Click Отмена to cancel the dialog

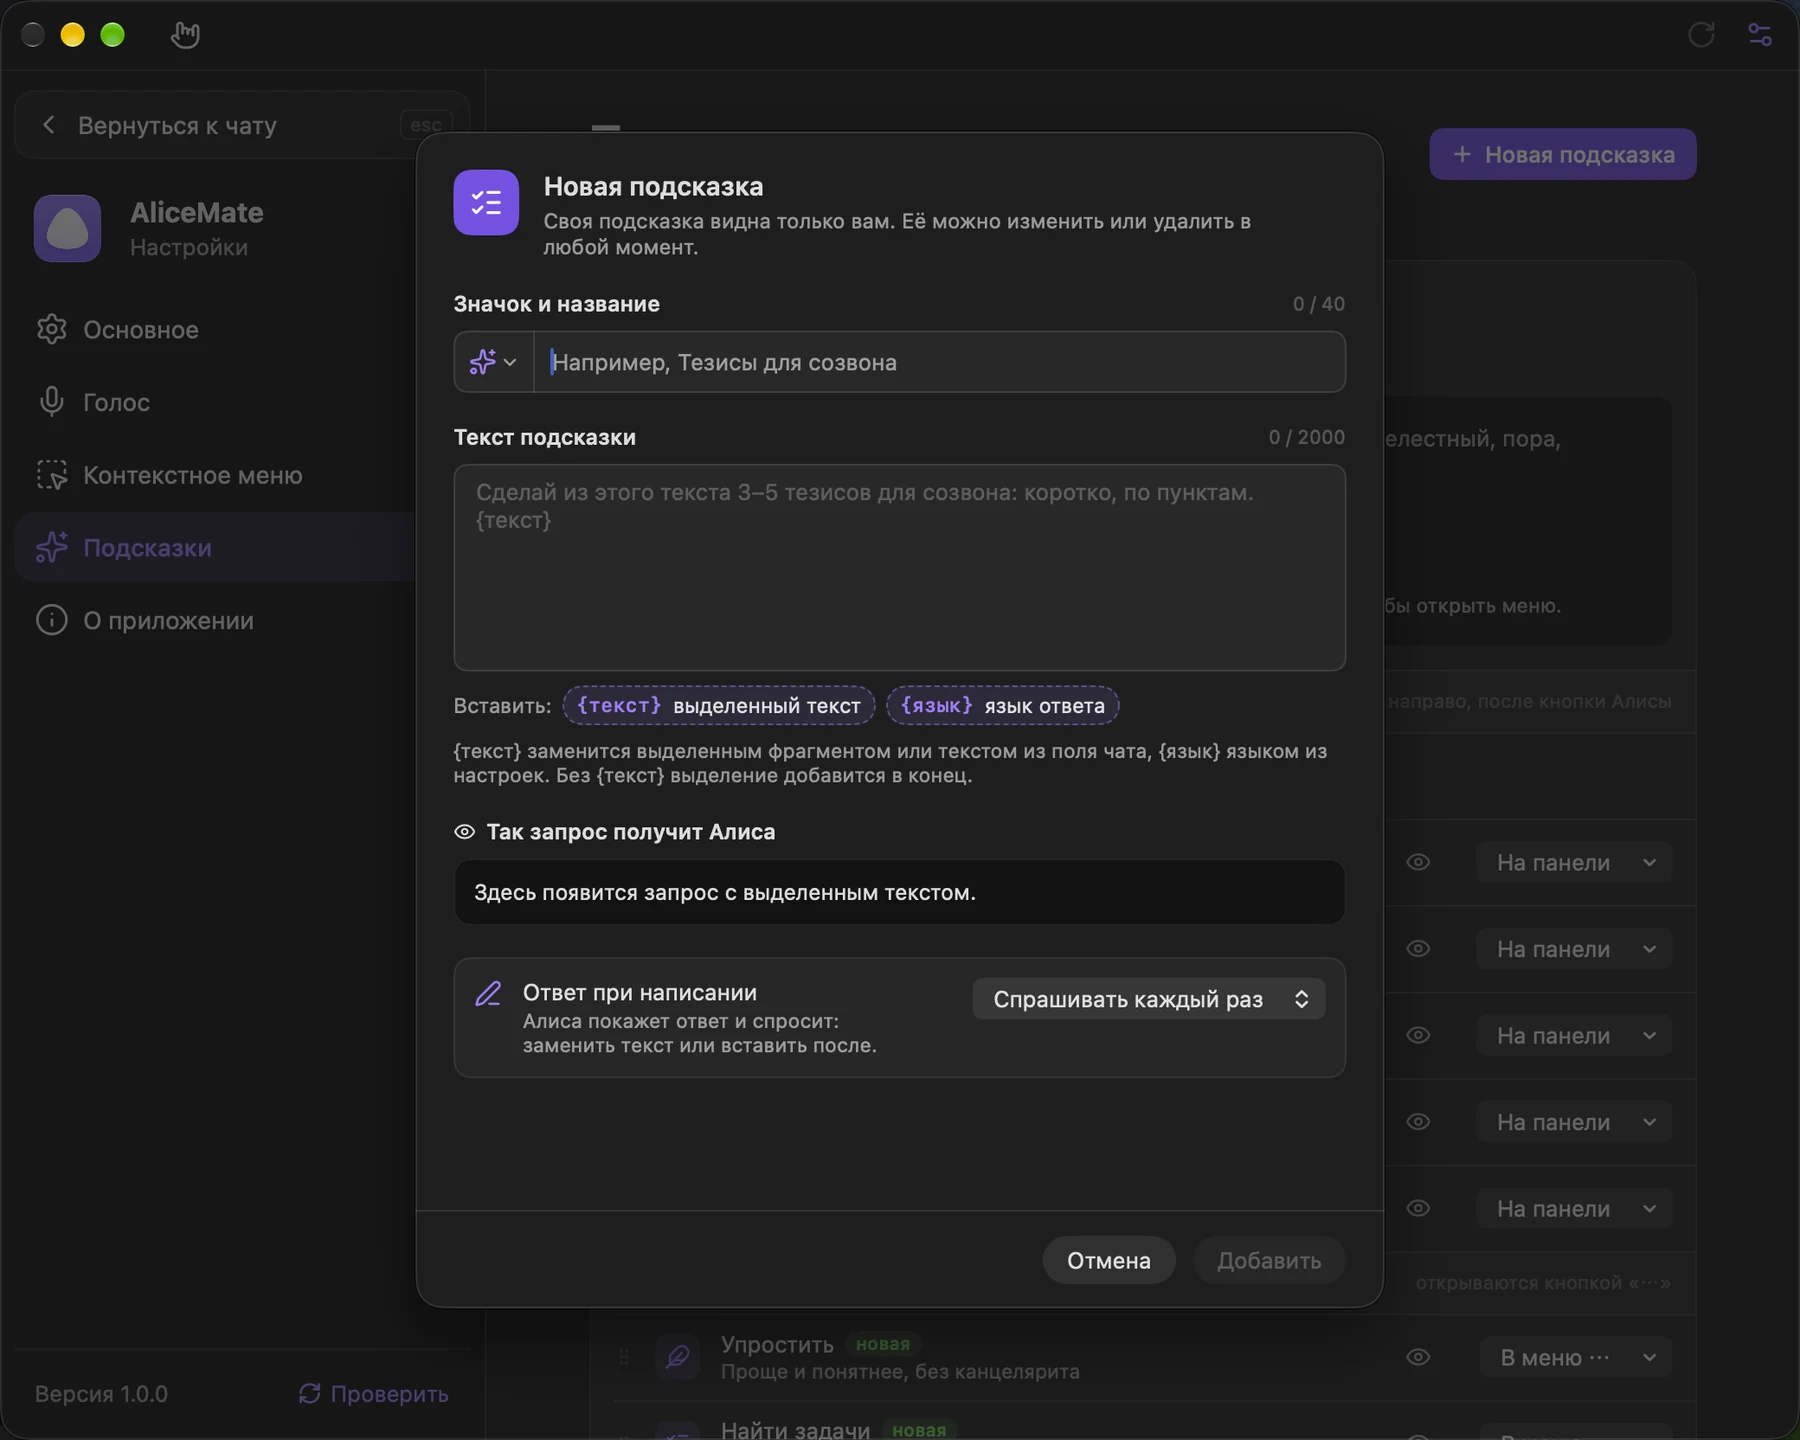(1108, 1260)
